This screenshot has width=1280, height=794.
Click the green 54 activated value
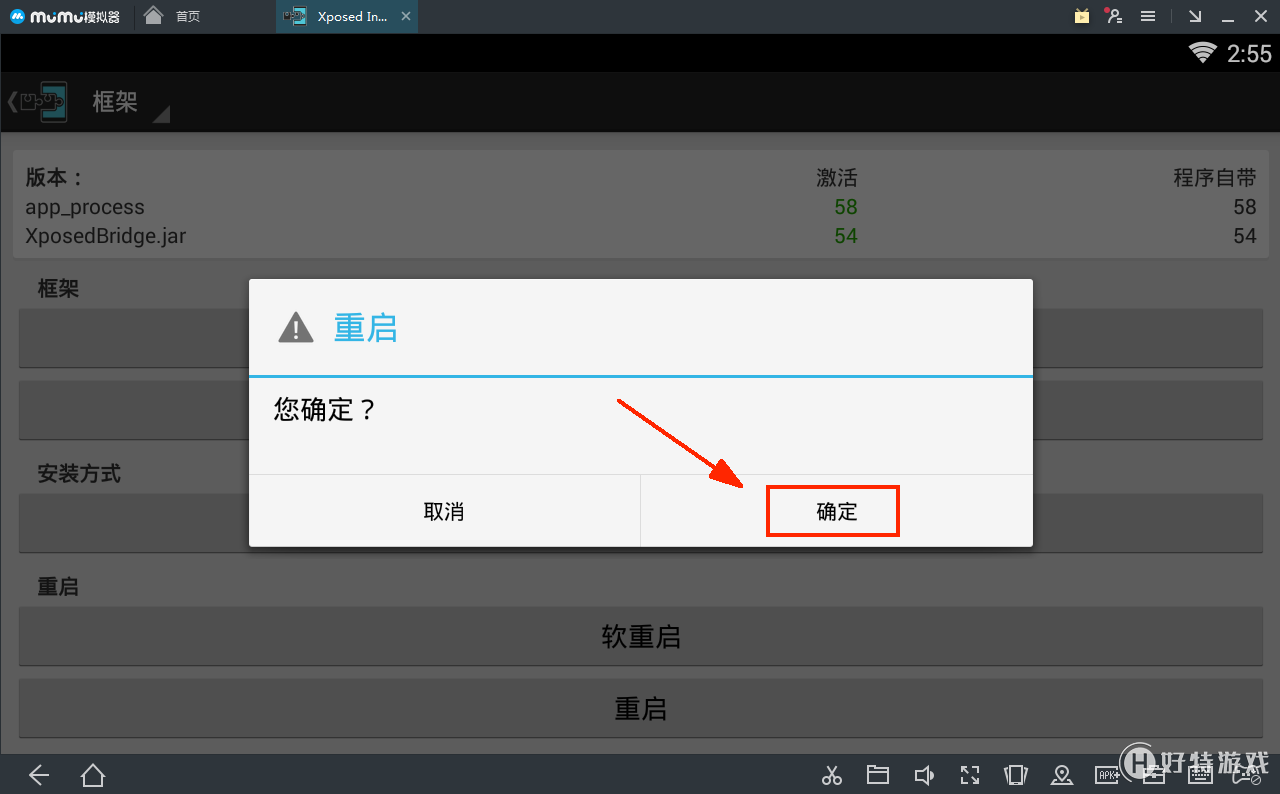tap(846, 236)
